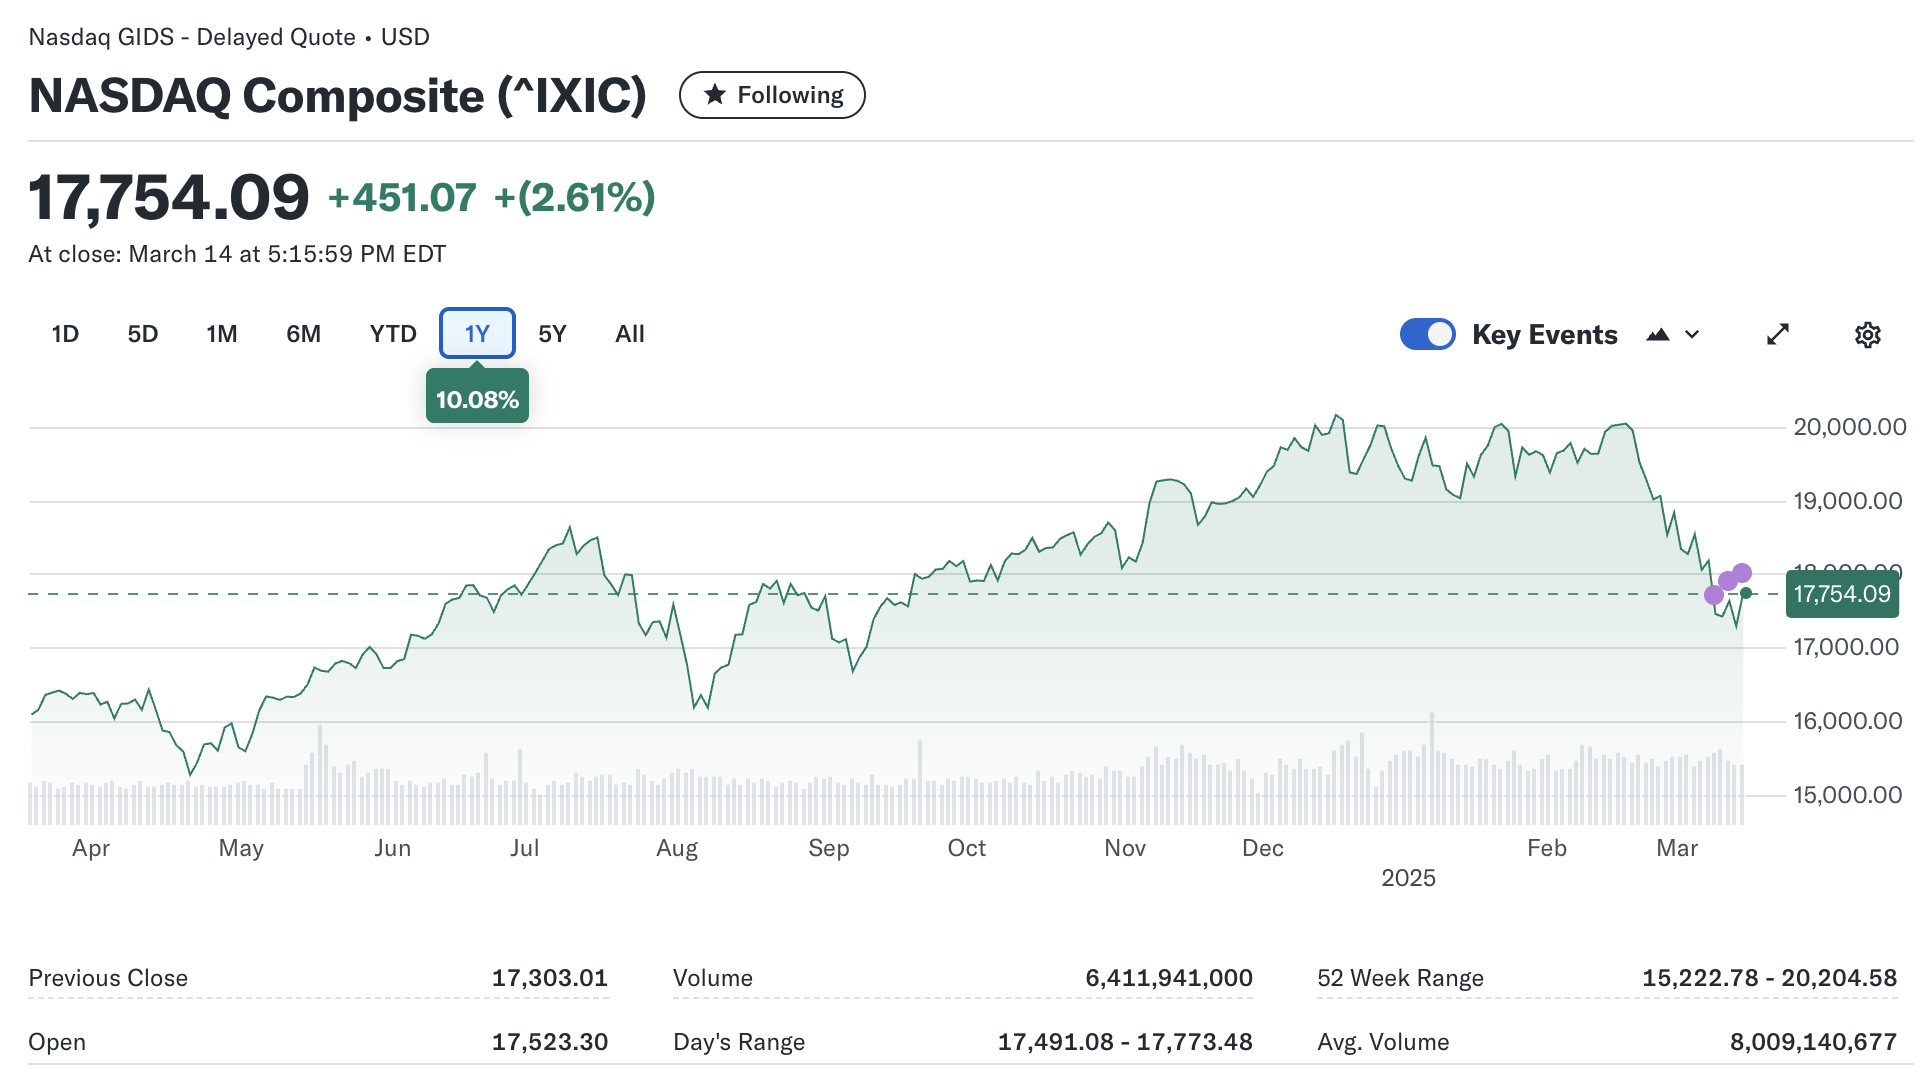Click the large 17,754.09 price
The image size is (1928, 1078).
click(169, 197)
